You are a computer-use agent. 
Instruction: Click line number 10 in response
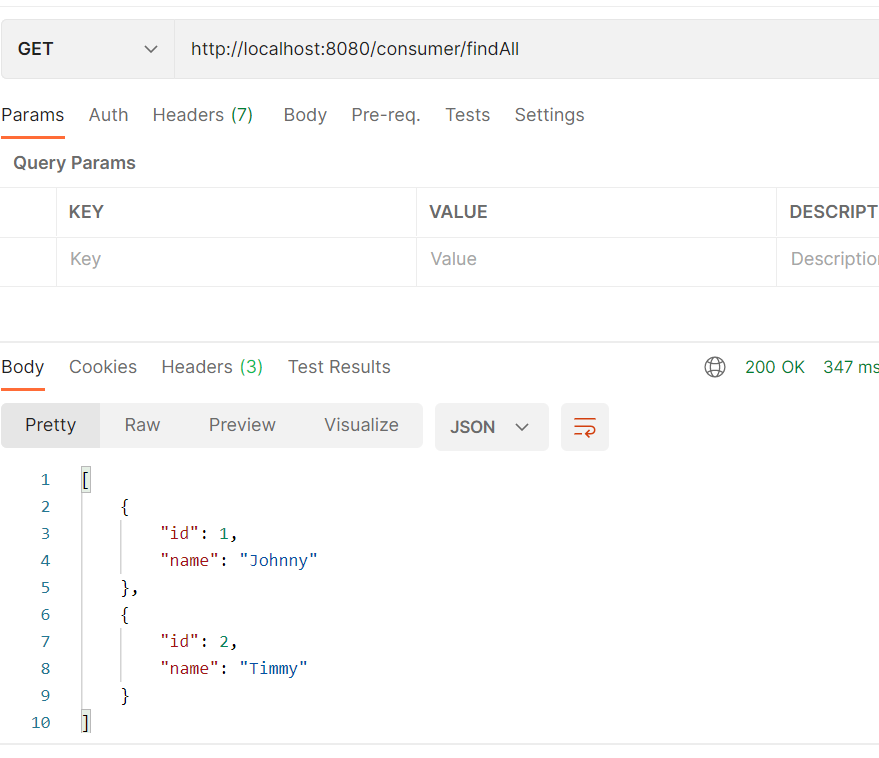coord(40,723)
